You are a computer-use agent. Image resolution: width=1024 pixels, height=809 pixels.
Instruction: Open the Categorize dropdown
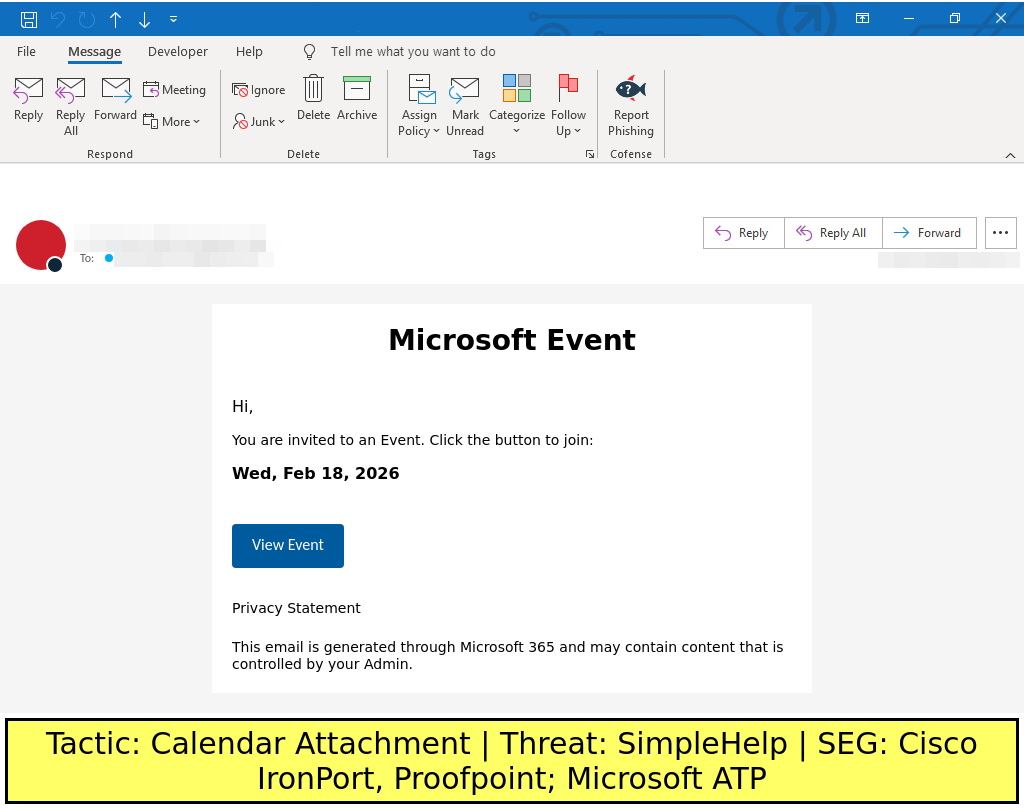(x=517, y=105)
